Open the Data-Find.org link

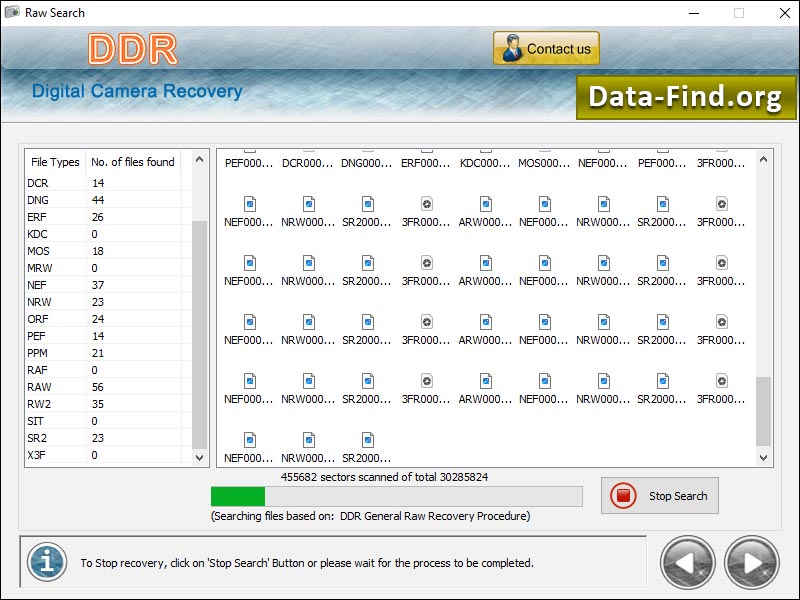click(686, 97)
